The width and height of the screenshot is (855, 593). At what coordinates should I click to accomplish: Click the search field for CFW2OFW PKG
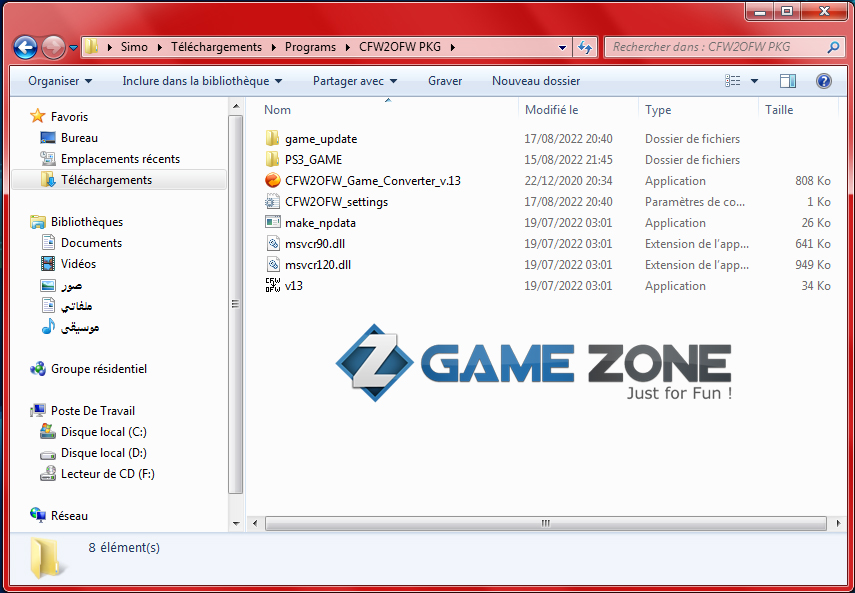(715, 47)
